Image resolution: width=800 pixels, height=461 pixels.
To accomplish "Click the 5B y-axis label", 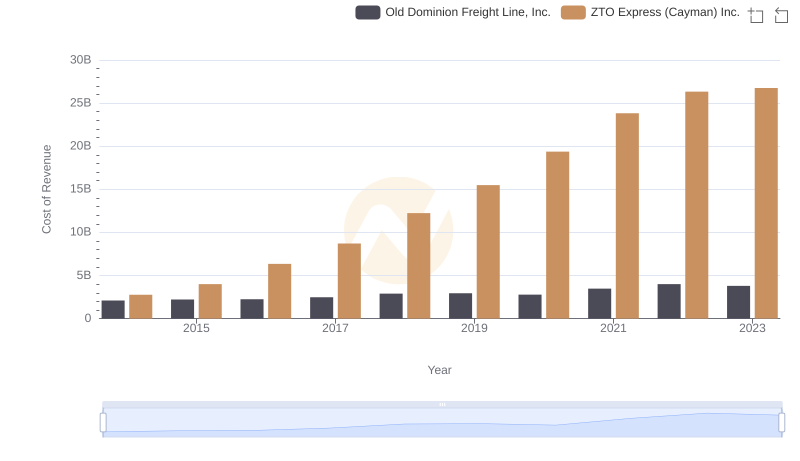I will click(x=84, y=275).
